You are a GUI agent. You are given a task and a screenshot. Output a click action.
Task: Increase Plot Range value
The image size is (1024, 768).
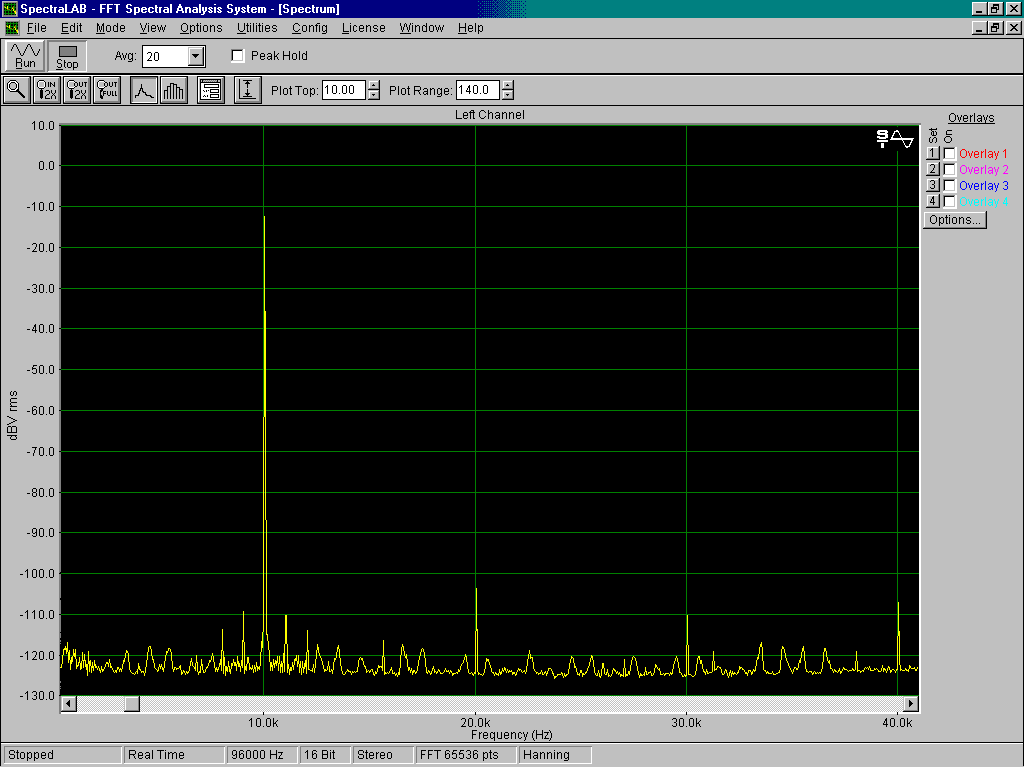pos(508,85)
